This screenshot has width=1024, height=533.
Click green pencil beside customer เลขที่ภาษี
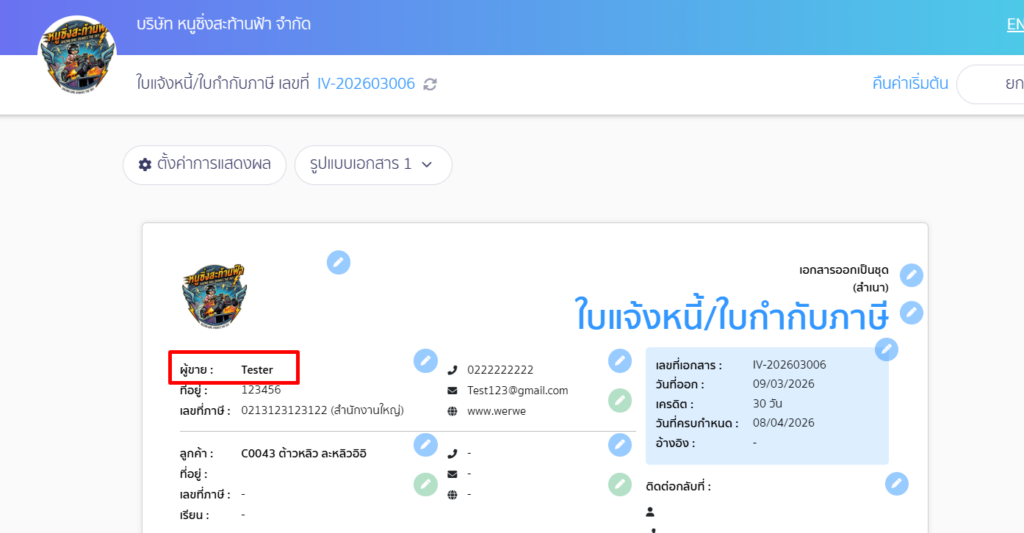(x=425, y=484)
